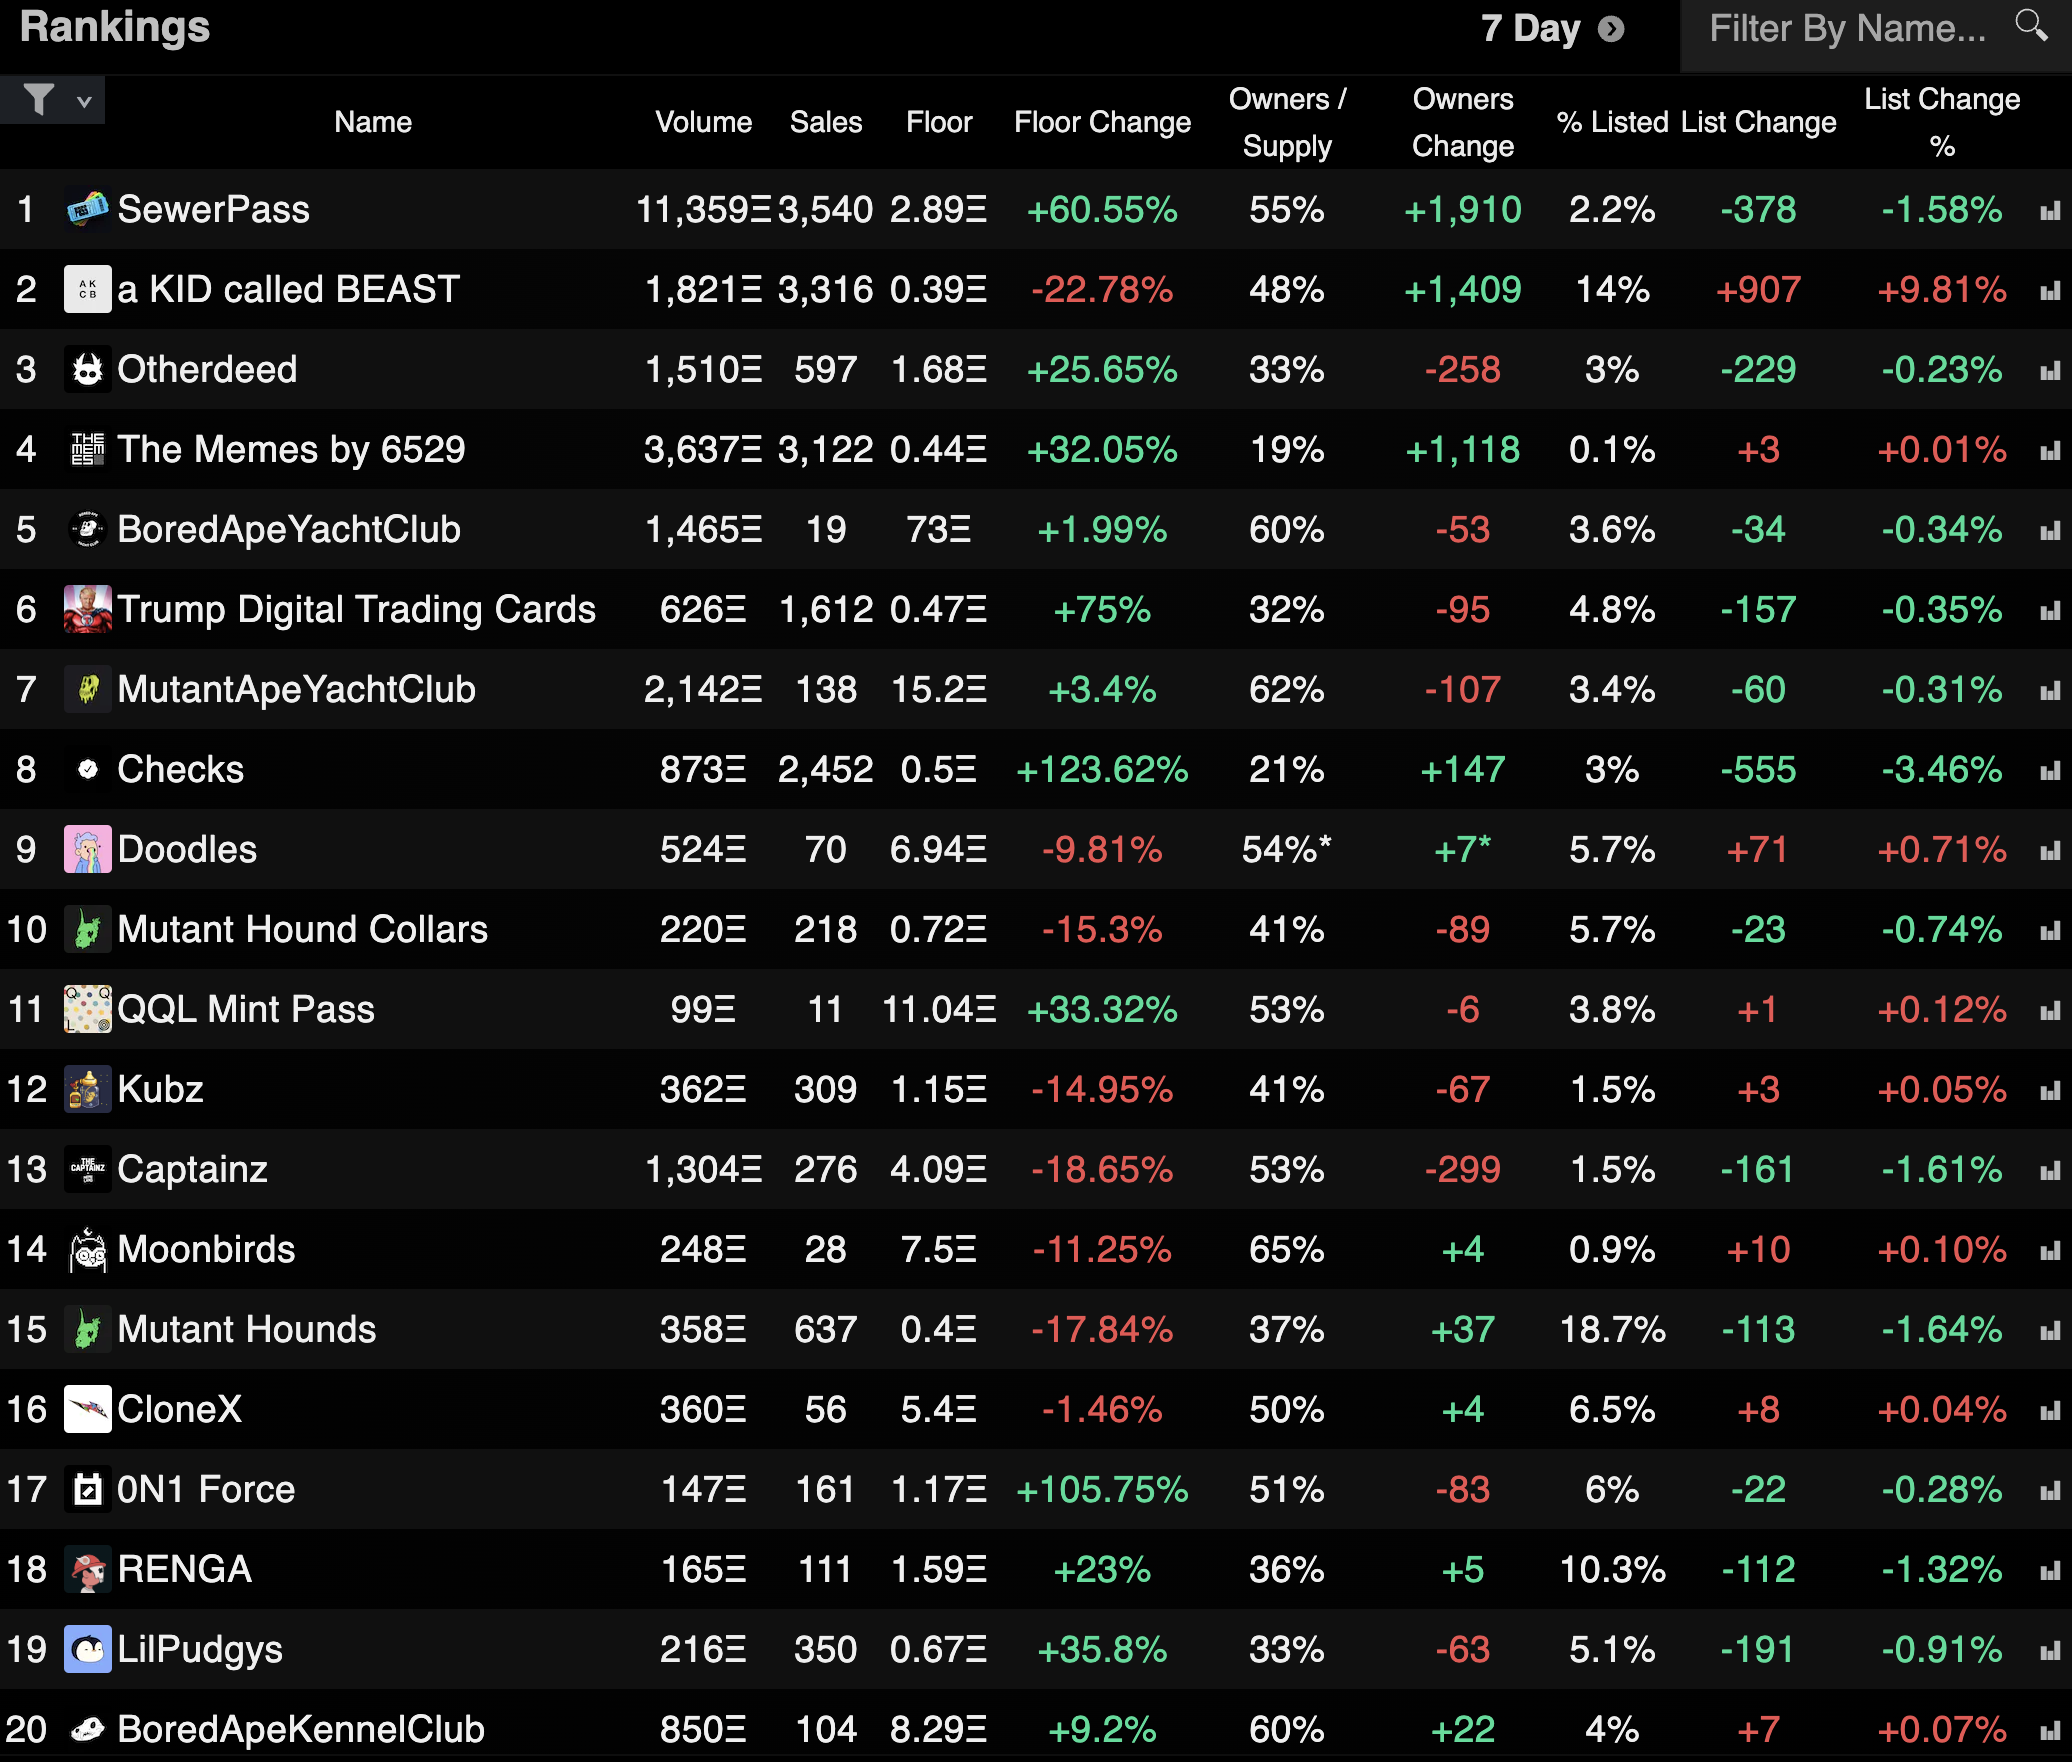The image size is (2072, 1762).
Task: Expand the filter dropdown chevron
Action: [85, 101]
